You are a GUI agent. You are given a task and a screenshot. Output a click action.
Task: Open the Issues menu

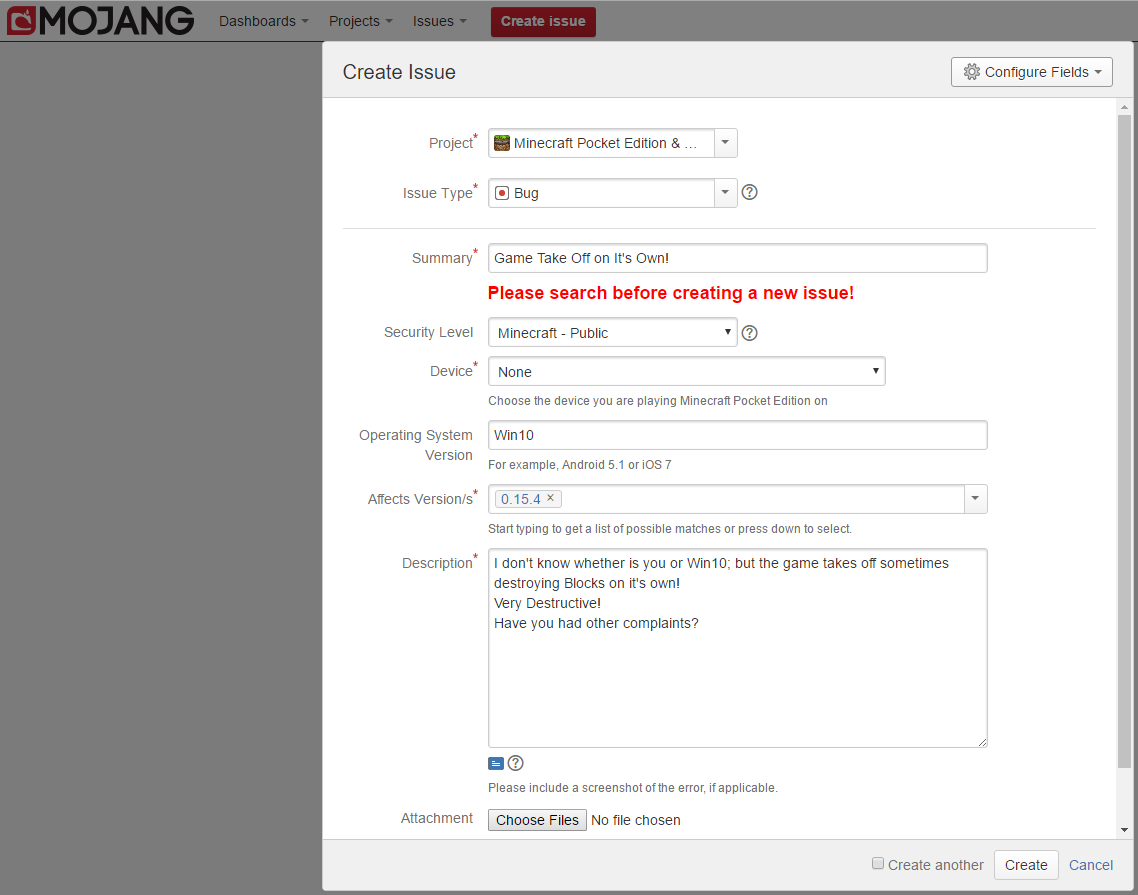[x=439, y=21]
